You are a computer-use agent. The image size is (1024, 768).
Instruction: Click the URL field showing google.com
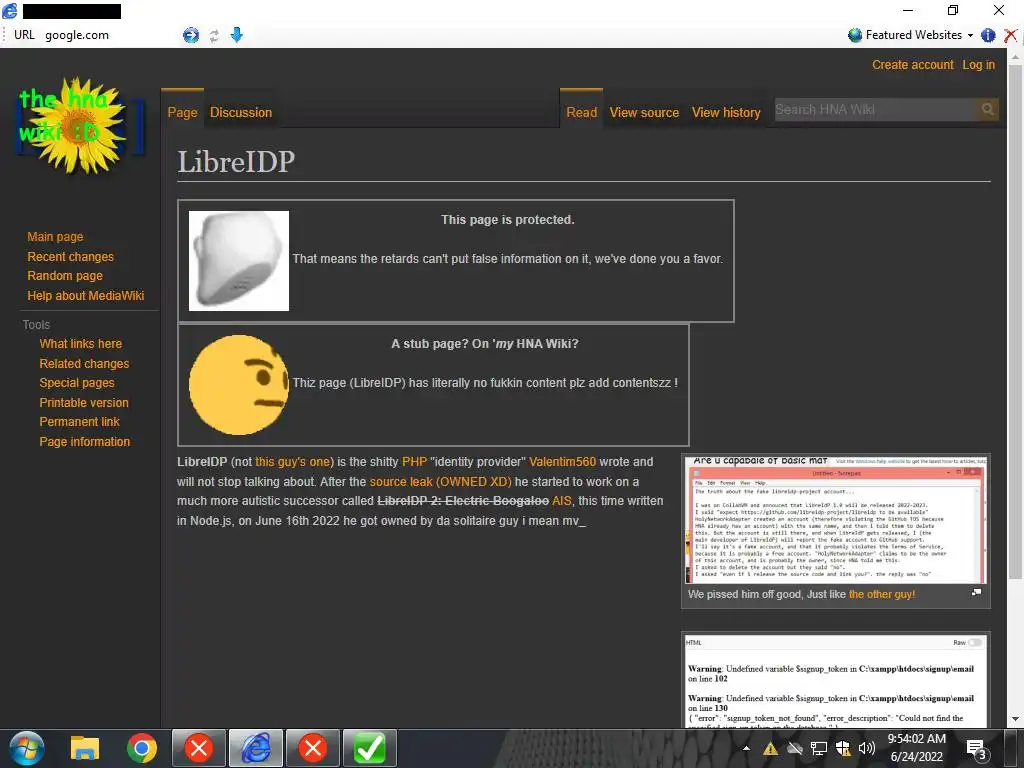[109, 35]
